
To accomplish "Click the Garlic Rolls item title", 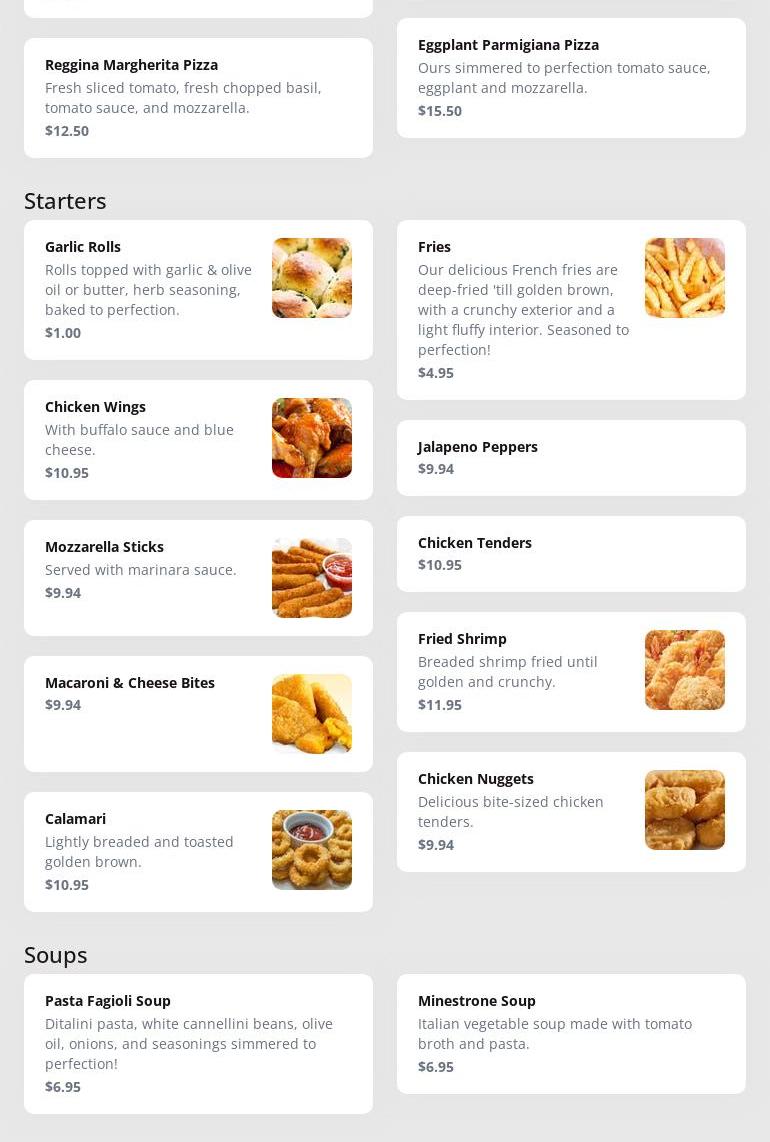I will [83, 247].
